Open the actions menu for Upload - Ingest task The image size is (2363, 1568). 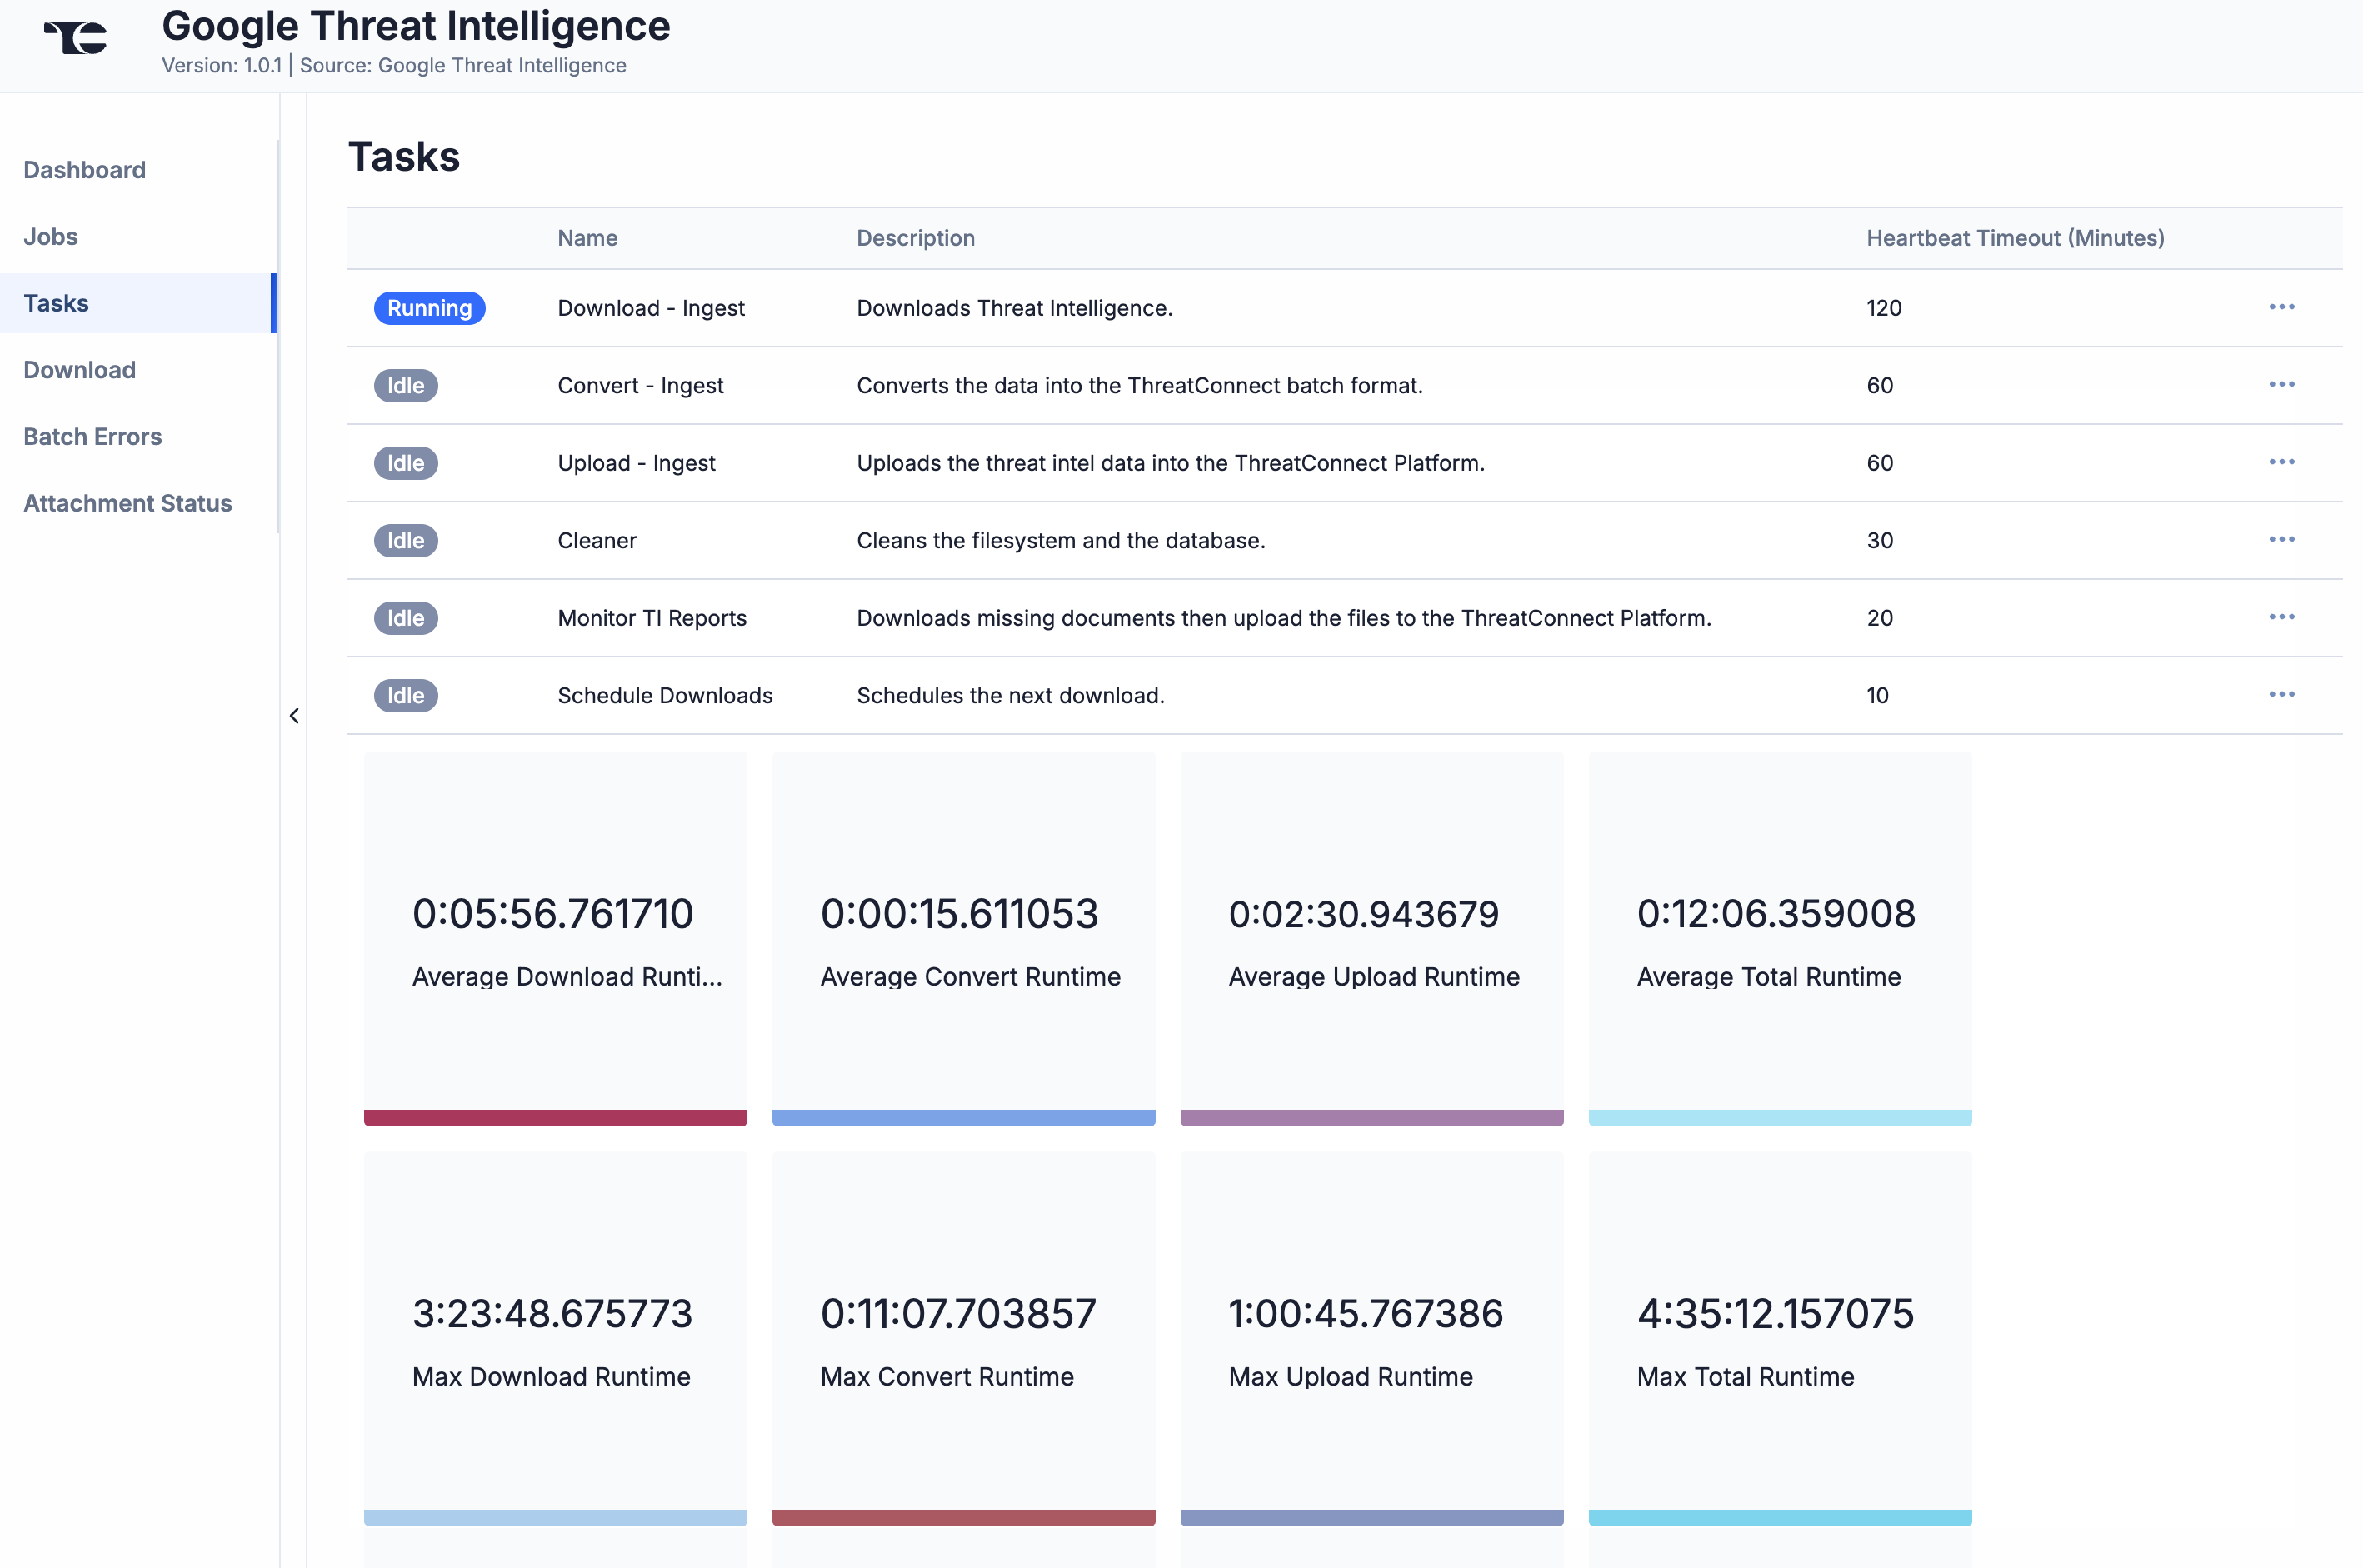tap(2283, 462)
